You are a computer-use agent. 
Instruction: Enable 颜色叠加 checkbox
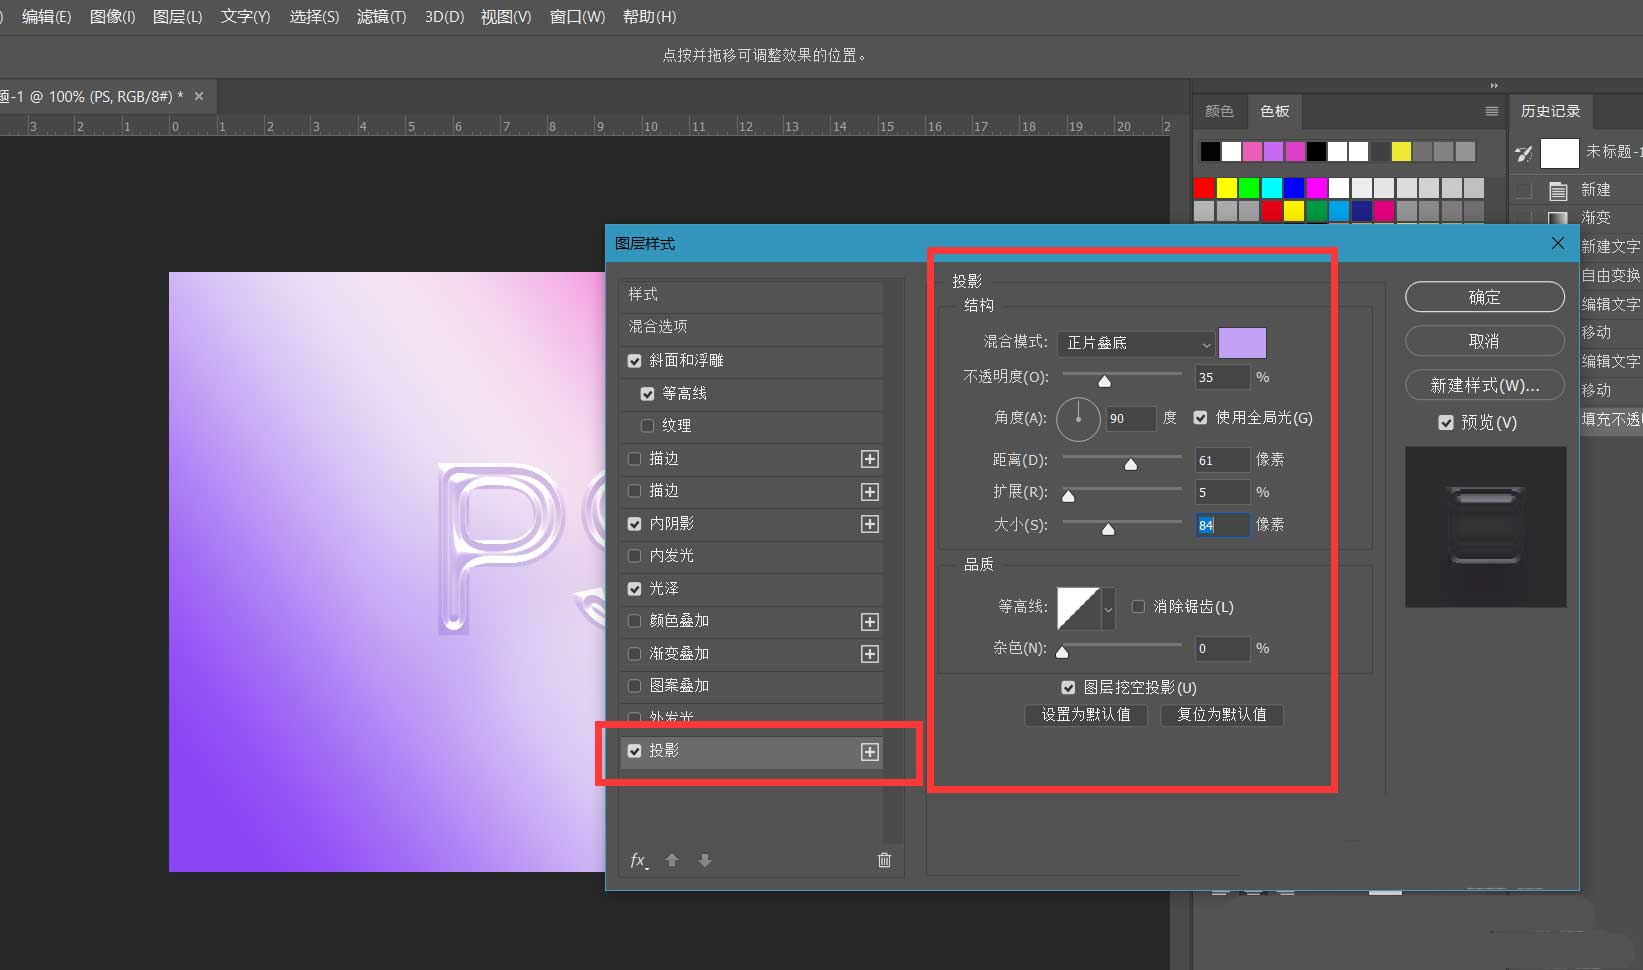click(x=634, y=621)
